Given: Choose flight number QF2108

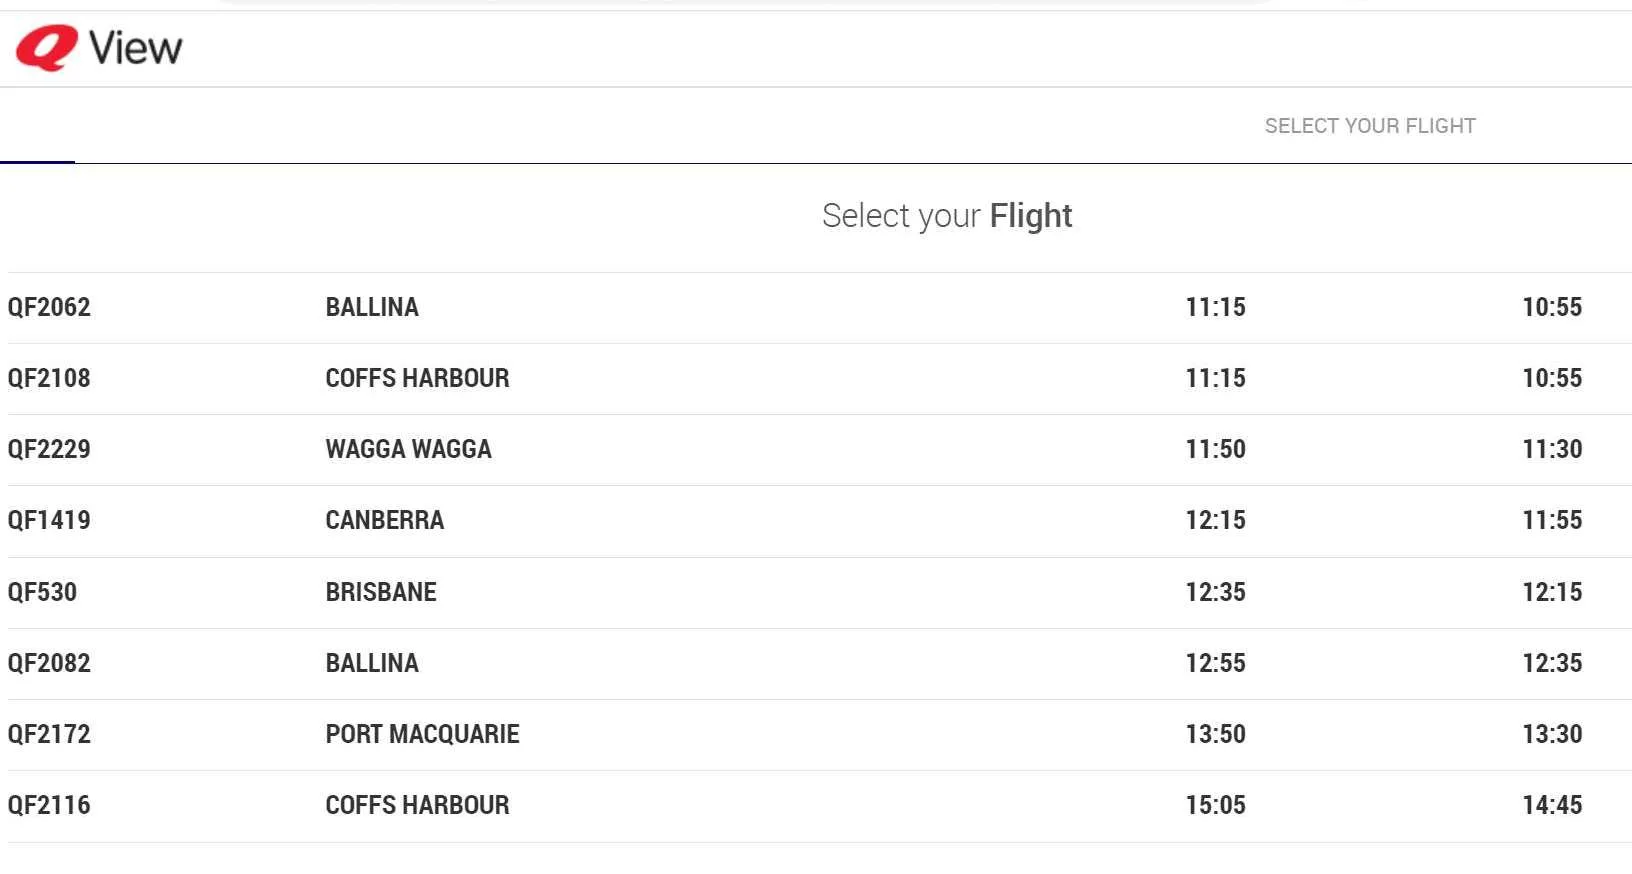Looking at the screenshot, I should point(49,378).
